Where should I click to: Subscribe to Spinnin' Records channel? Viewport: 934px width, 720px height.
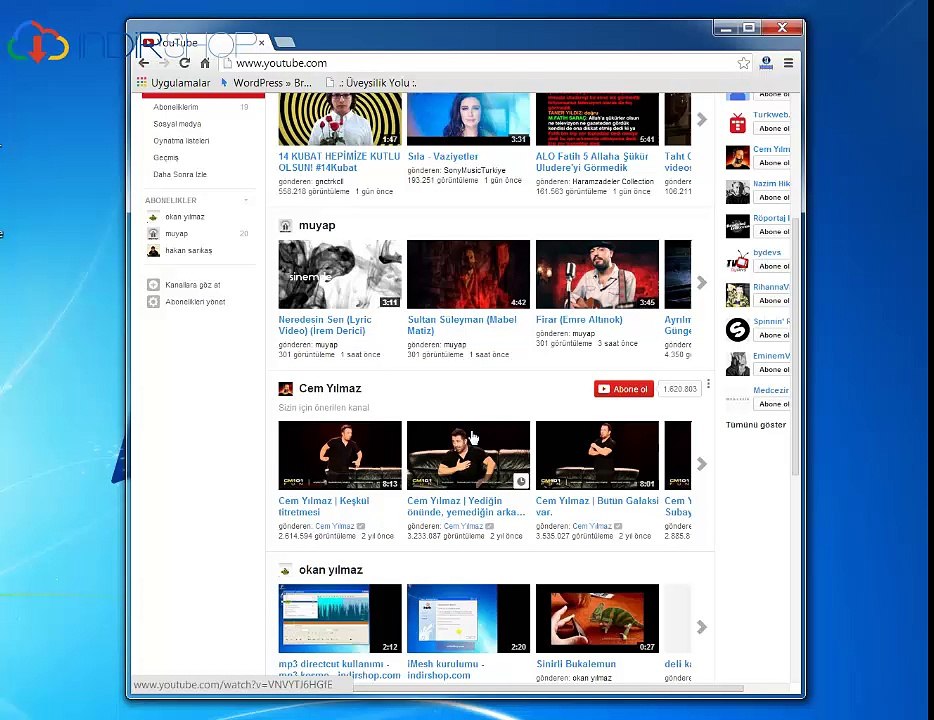[772, 335]
